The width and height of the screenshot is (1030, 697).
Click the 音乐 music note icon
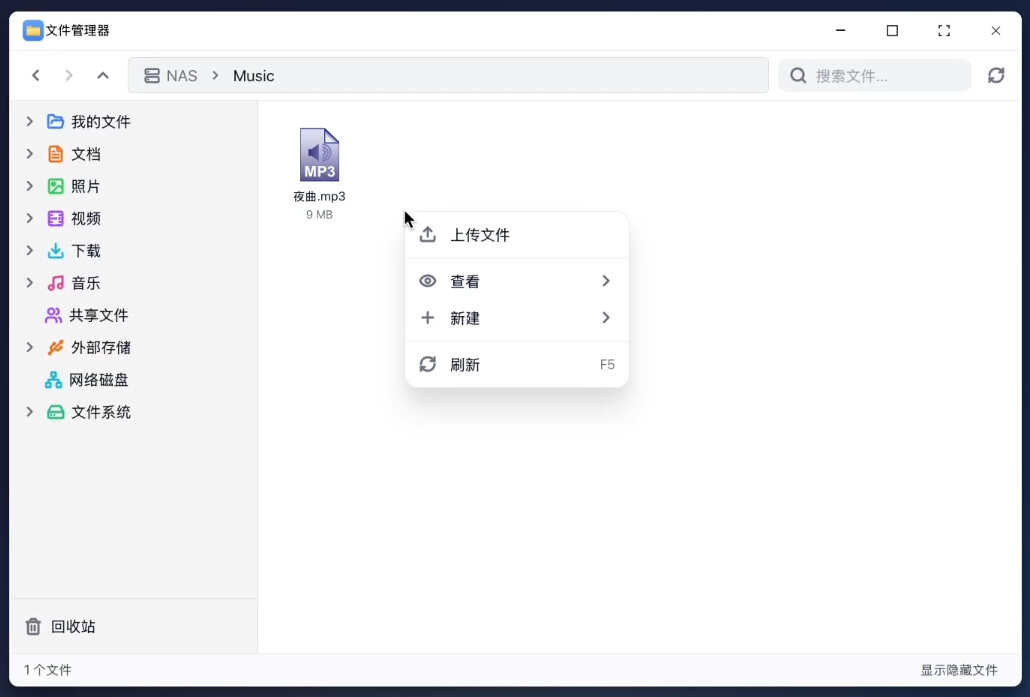[x=56, y=282]
